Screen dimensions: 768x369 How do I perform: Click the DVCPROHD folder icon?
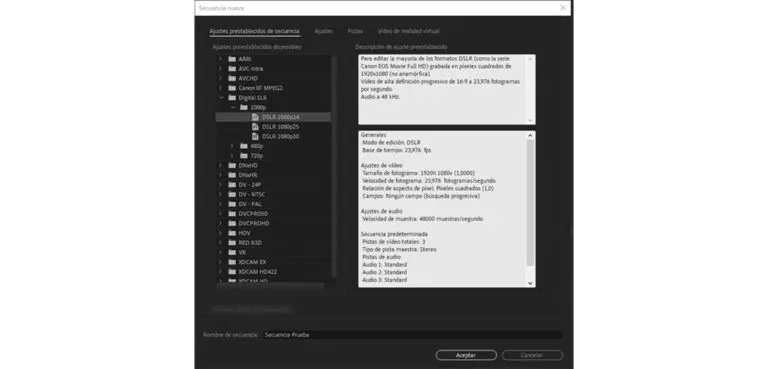click(232, 223)
